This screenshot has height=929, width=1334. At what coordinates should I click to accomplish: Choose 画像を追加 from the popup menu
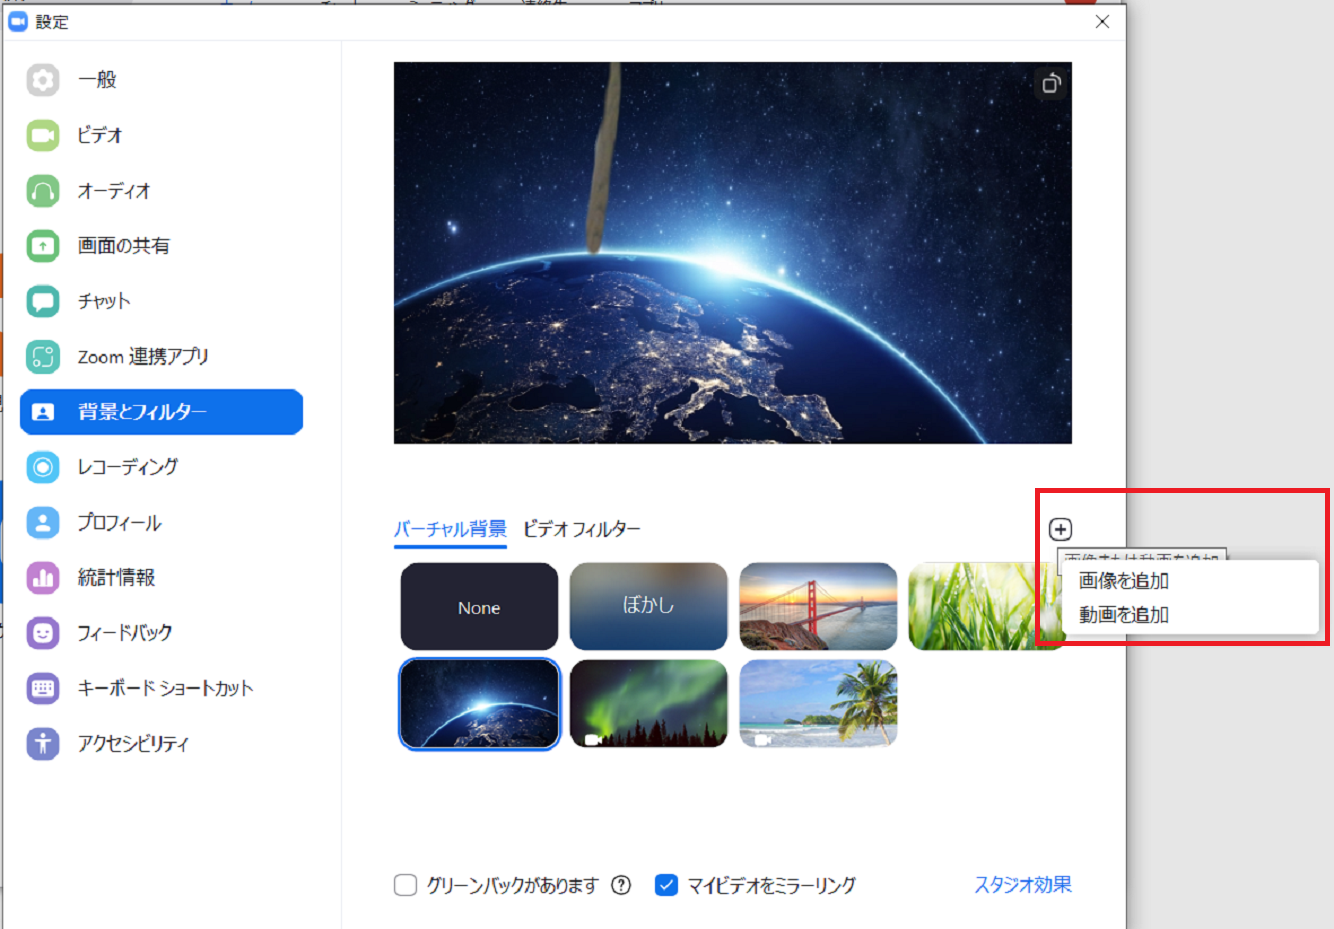point(1123,581)
